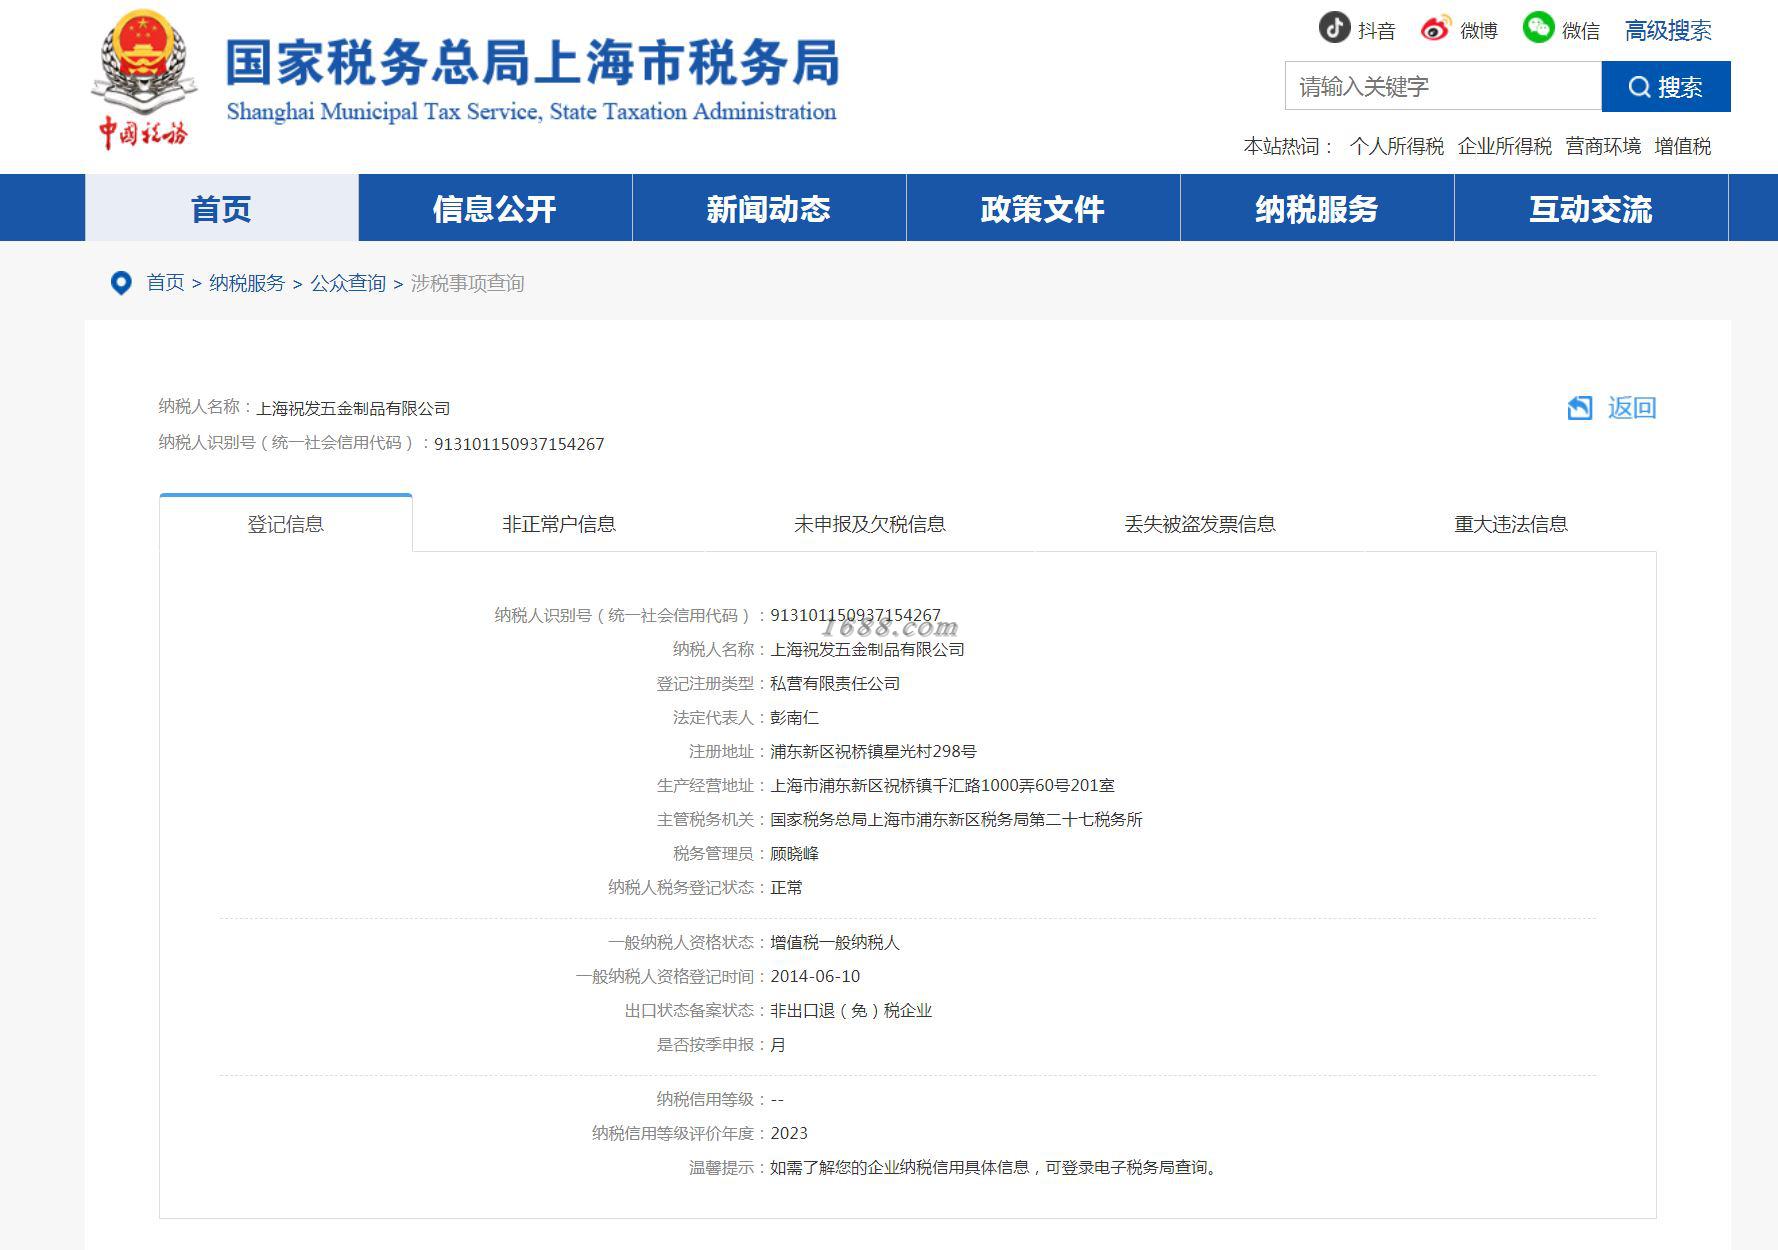The width and height of the screenshot is (1778, 1250).
Task: Click the 搜索 search button
Action: click(1666, 87)
